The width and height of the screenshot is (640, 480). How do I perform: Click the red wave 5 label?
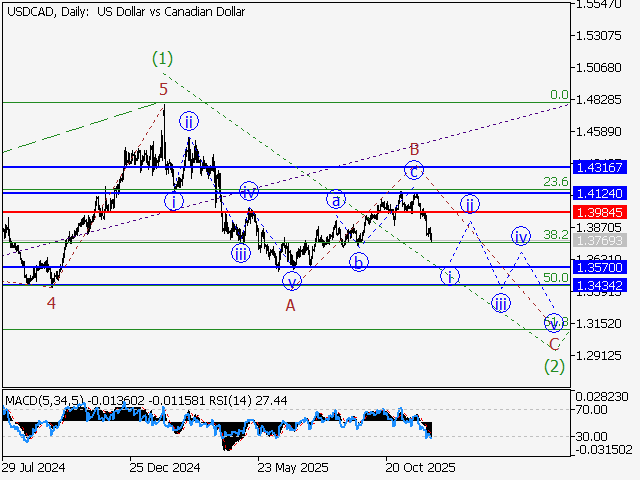tap(163, 89)
